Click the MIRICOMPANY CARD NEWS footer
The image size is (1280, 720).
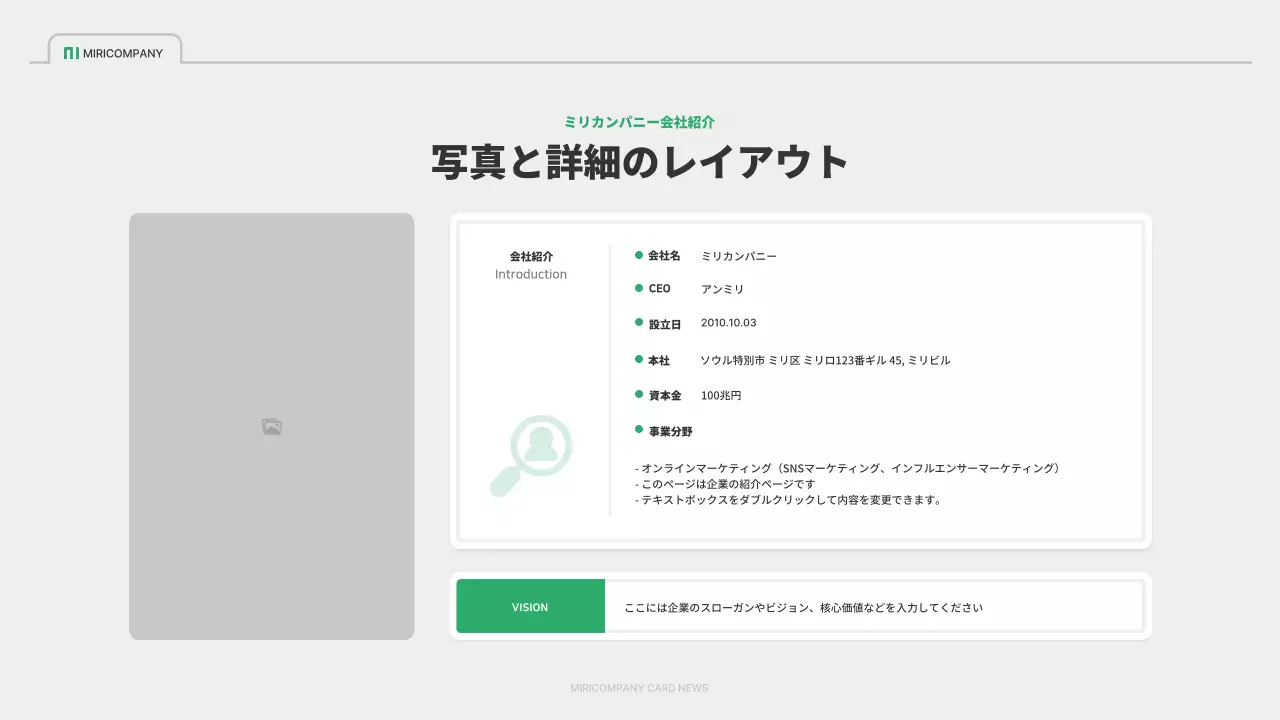pyautogui.click(x=639, y=688)
